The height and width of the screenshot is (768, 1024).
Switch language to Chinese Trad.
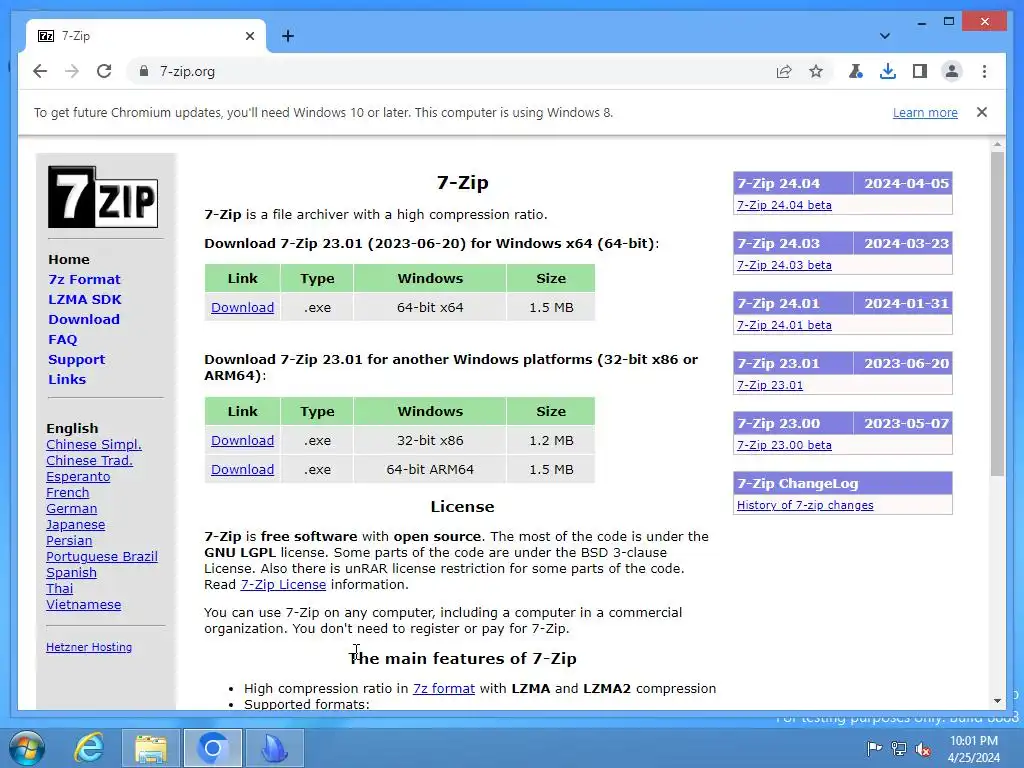[89, 460]
